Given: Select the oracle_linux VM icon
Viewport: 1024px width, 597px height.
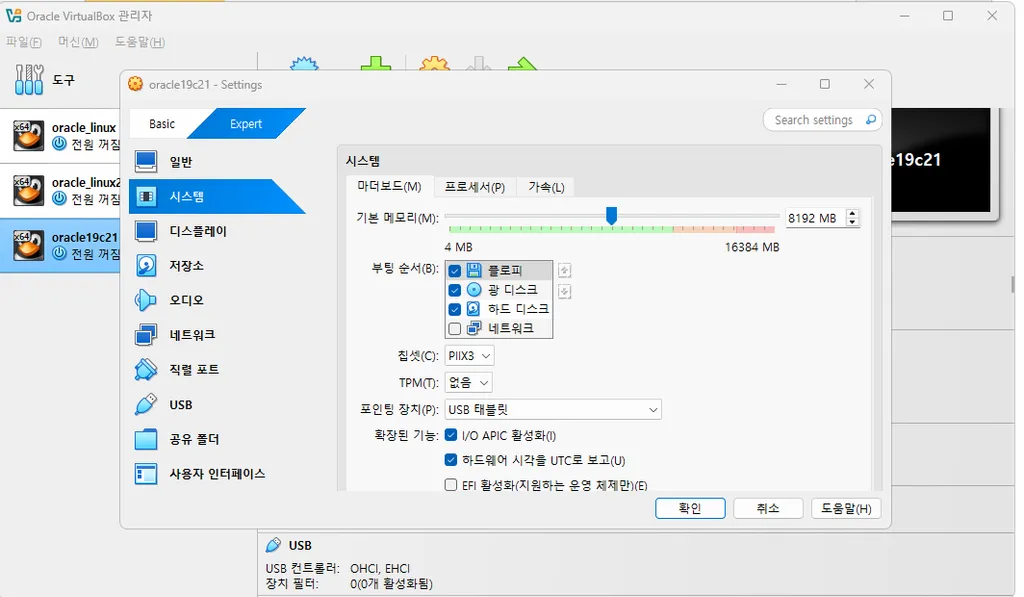Looking at the screenshot, I should [x=29, y=135].
